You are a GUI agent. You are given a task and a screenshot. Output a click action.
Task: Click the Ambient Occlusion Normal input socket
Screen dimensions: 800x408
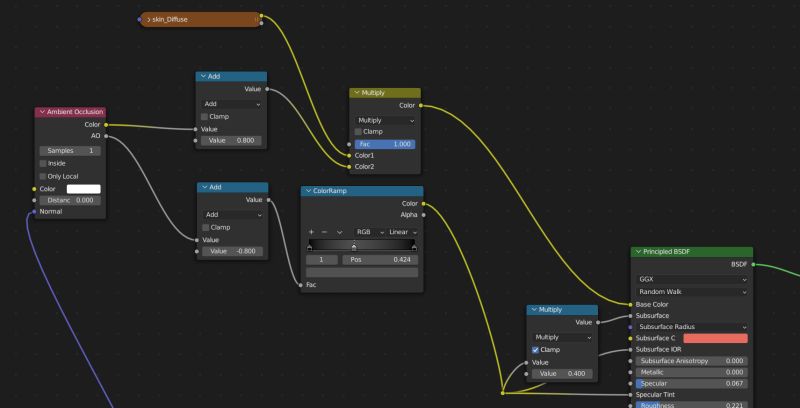pyautogui.click(x=34, y=212)
